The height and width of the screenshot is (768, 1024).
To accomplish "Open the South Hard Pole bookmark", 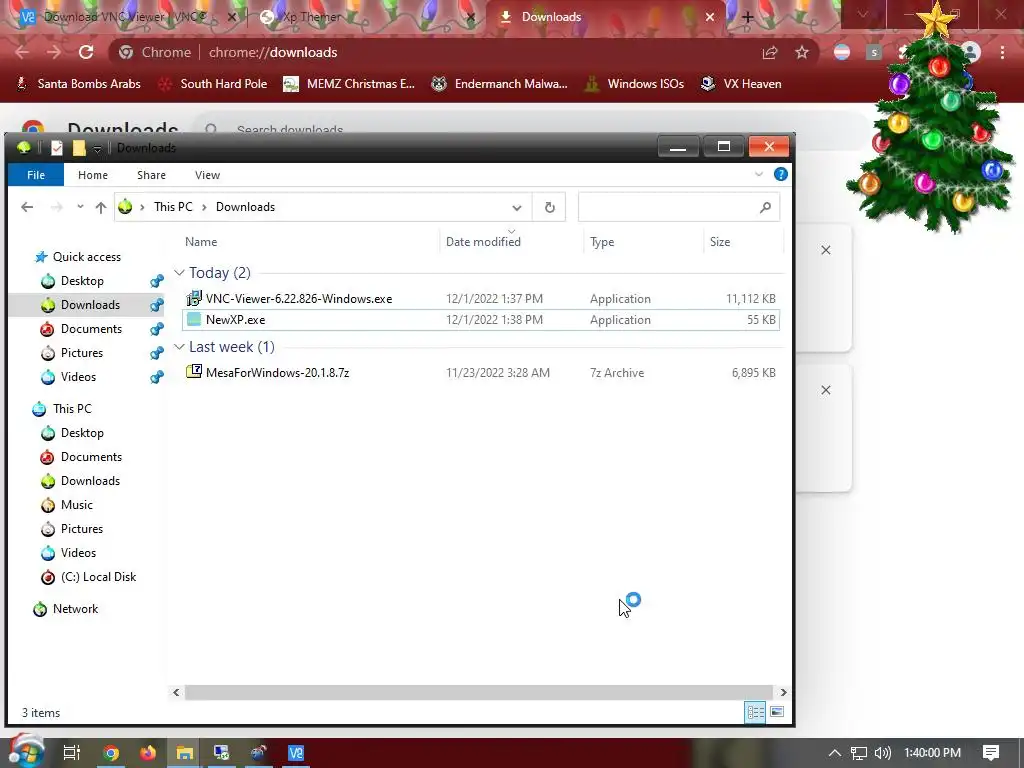I will 213,84.
